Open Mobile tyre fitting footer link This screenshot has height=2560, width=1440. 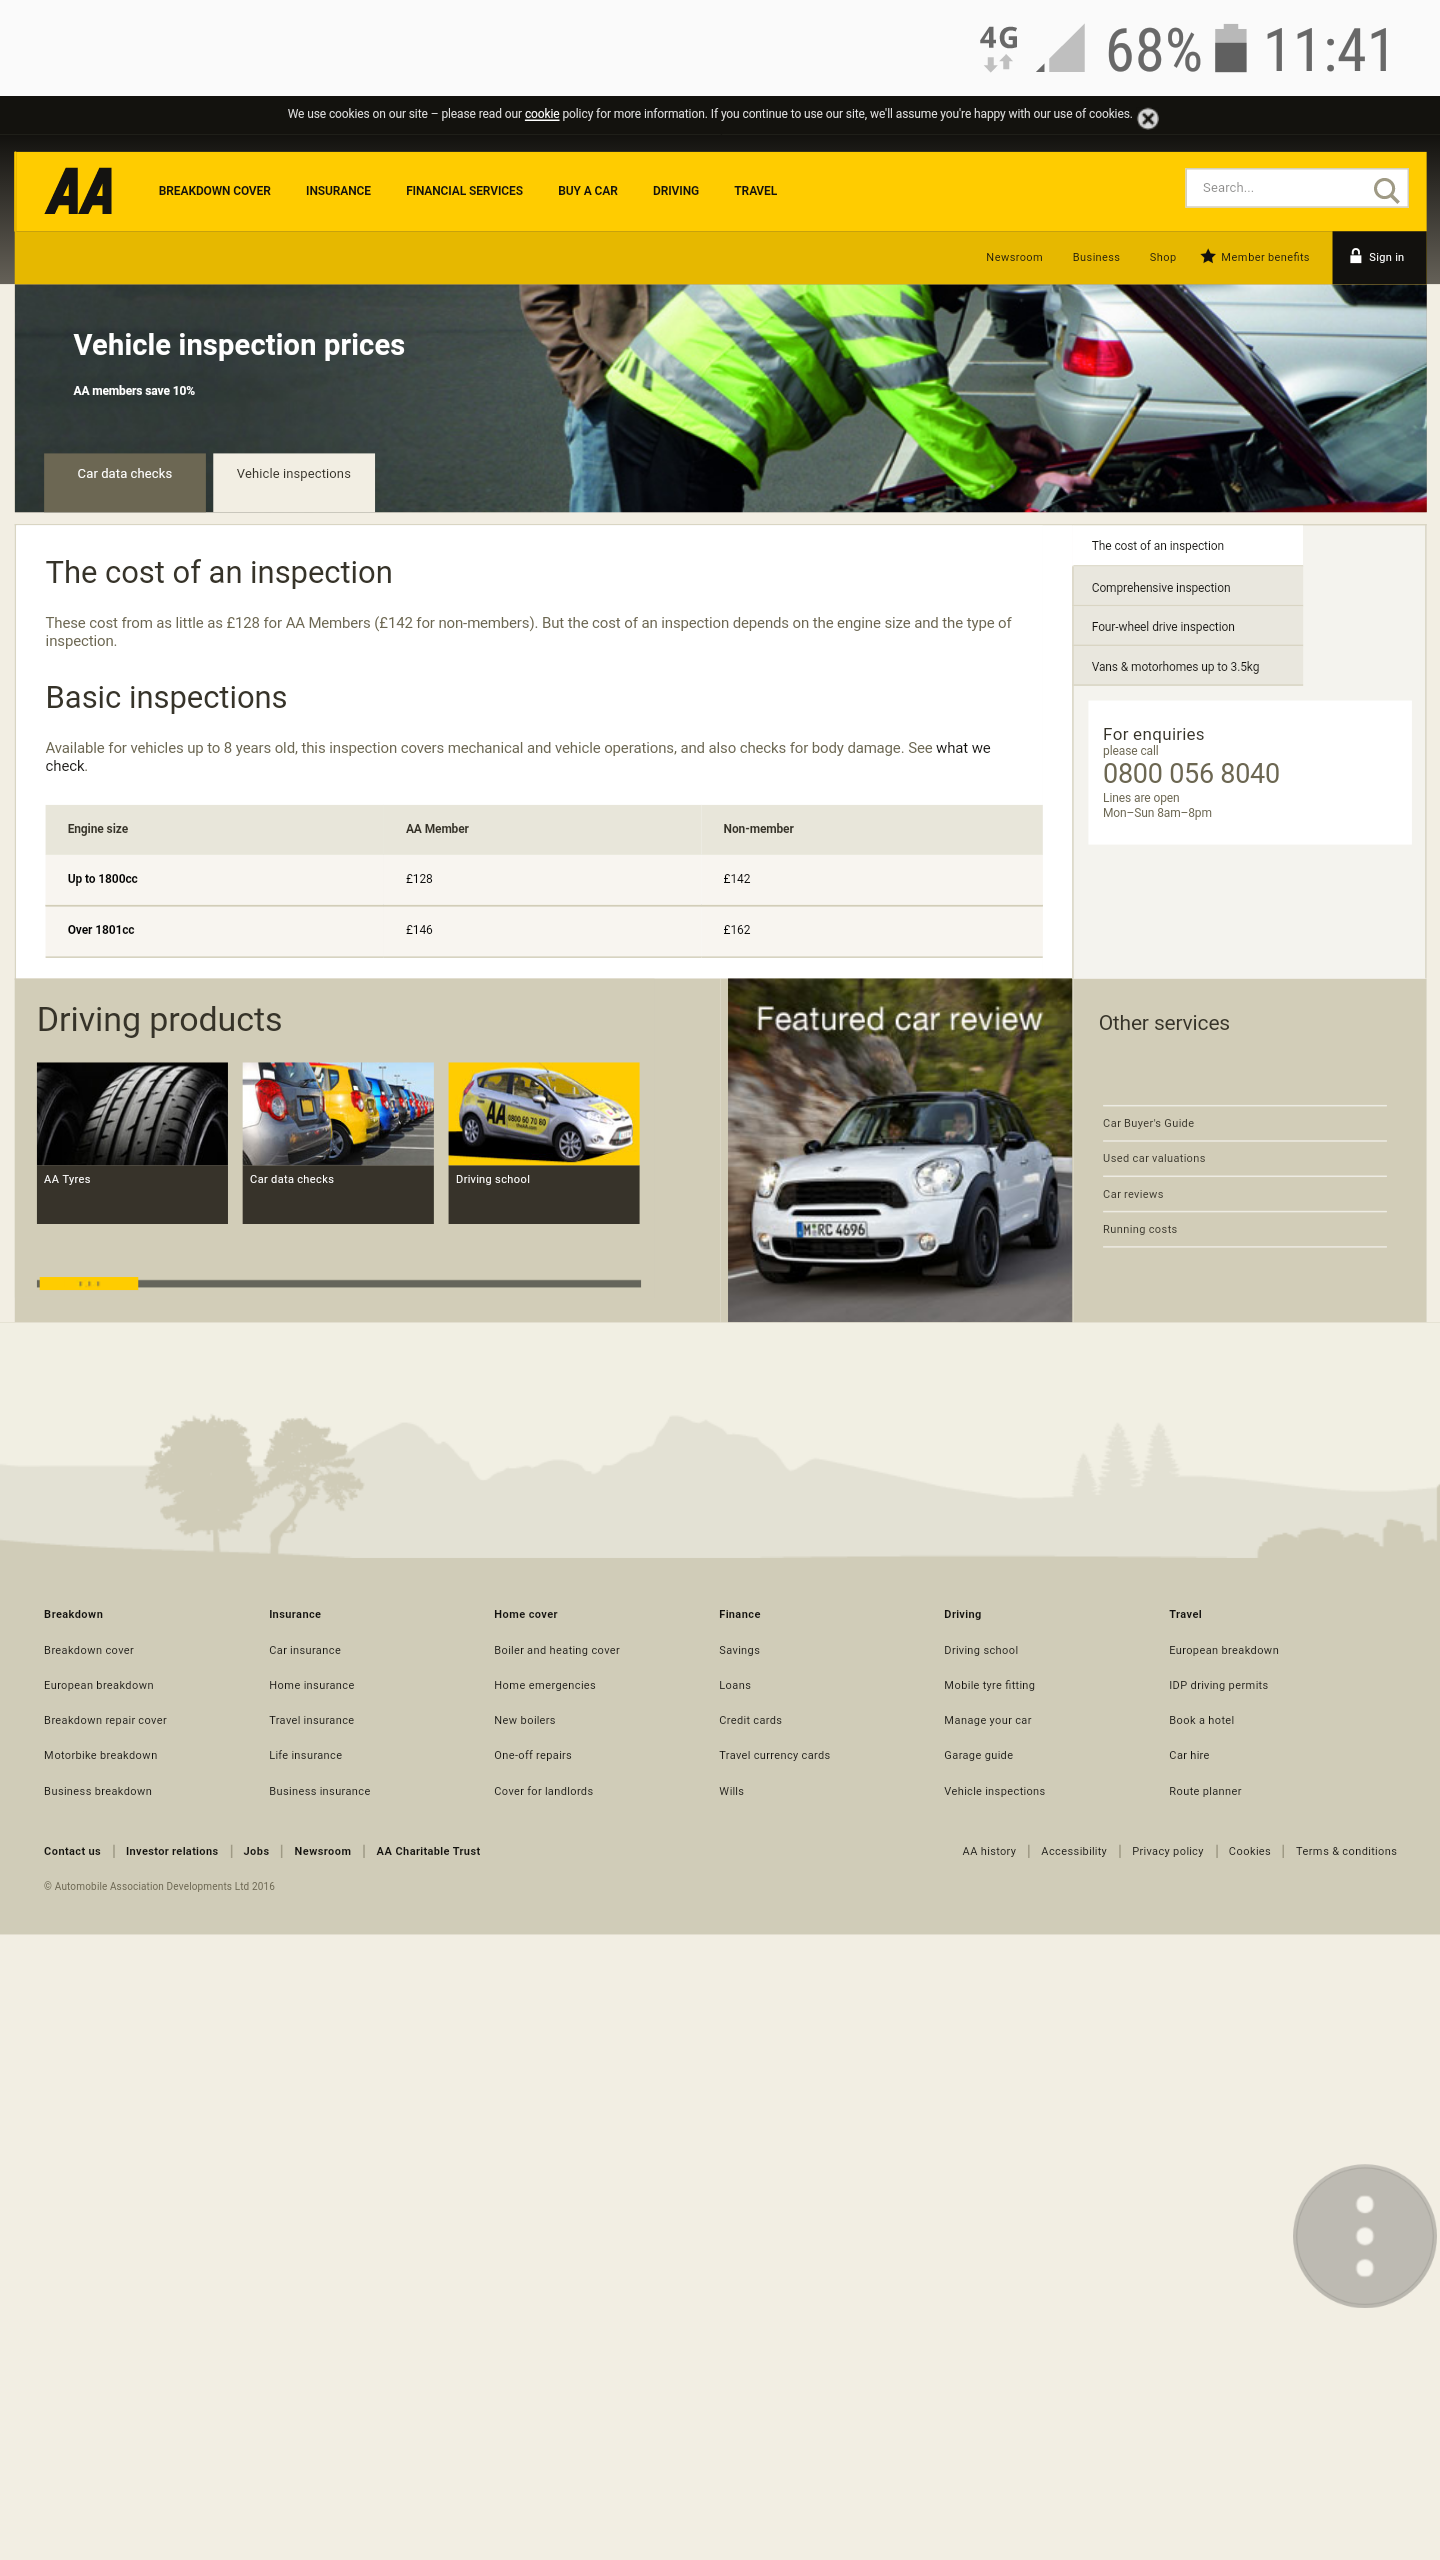point(990,1686)
